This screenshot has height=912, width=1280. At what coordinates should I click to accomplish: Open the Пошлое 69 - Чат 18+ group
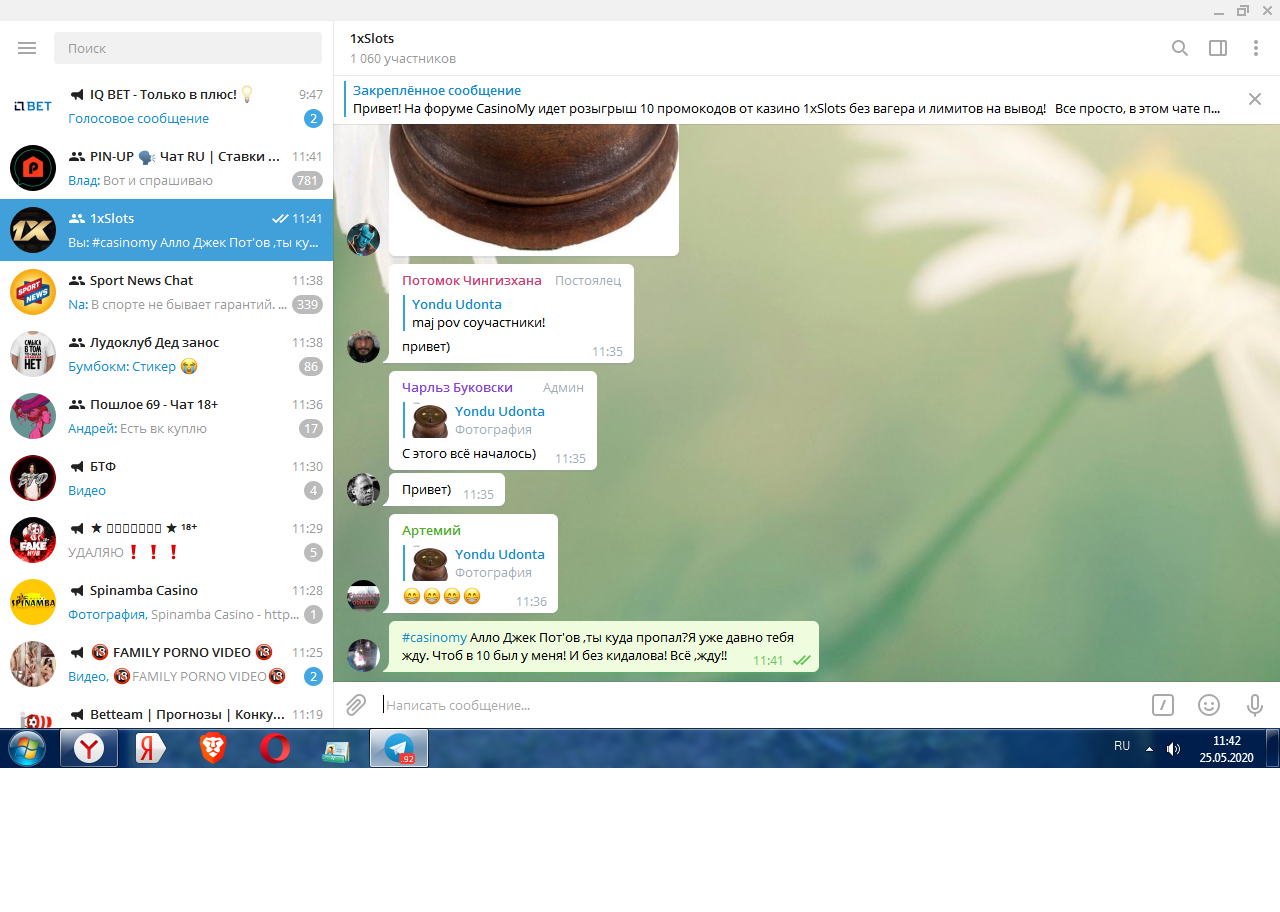(166, 416)
